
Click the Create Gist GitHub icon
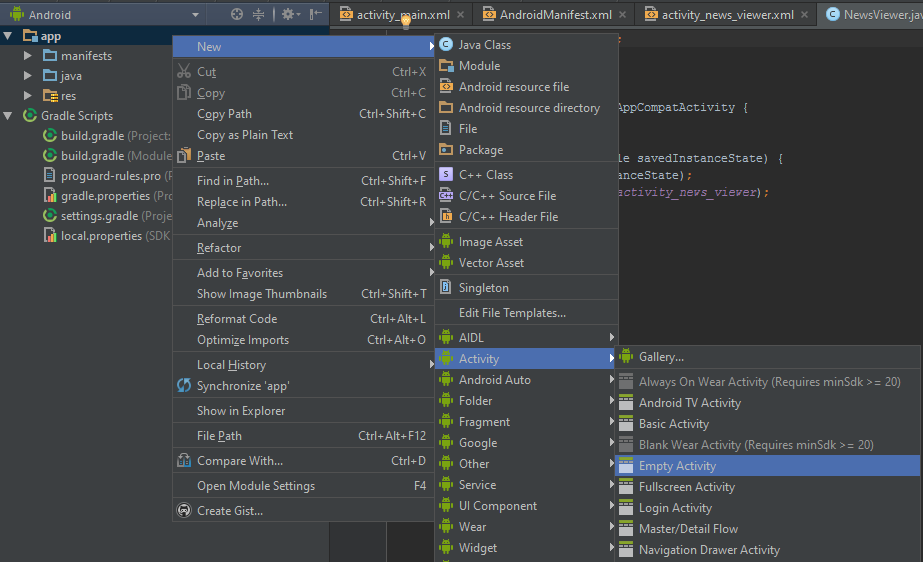(183, 511)
